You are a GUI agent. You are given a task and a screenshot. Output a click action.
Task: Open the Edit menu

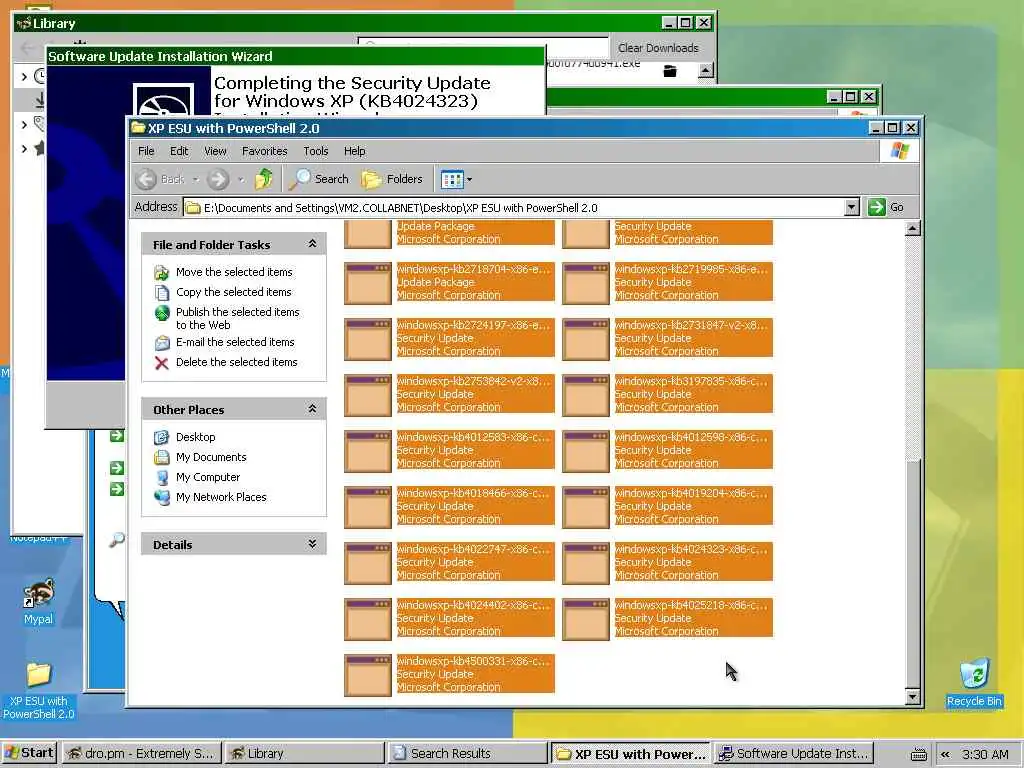click(179, 151)
